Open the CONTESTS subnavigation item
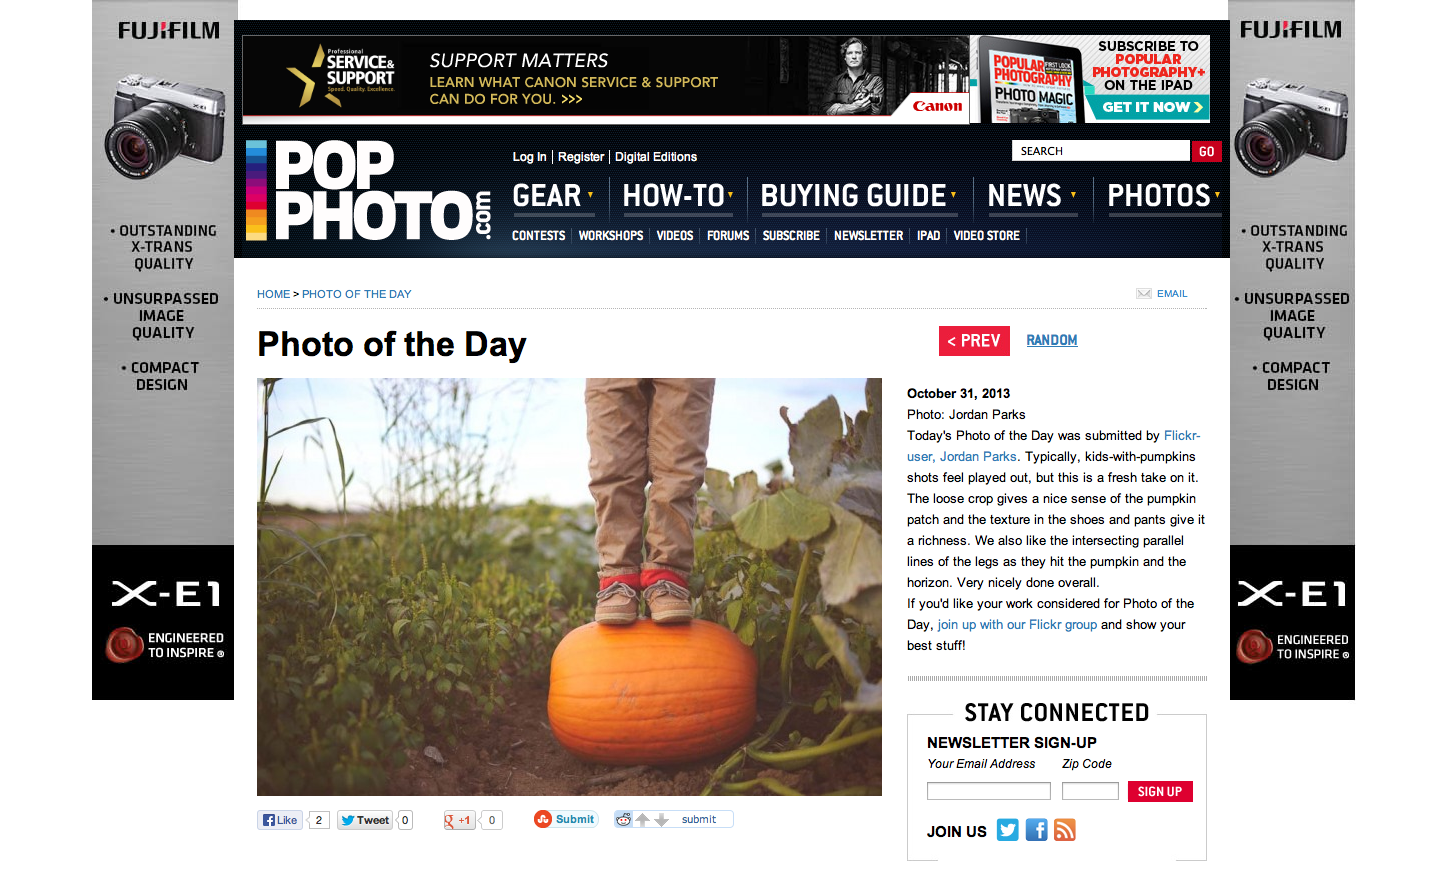Image resolution: width=1439 pixels, height=882 pixels. [x=539, y=236]
